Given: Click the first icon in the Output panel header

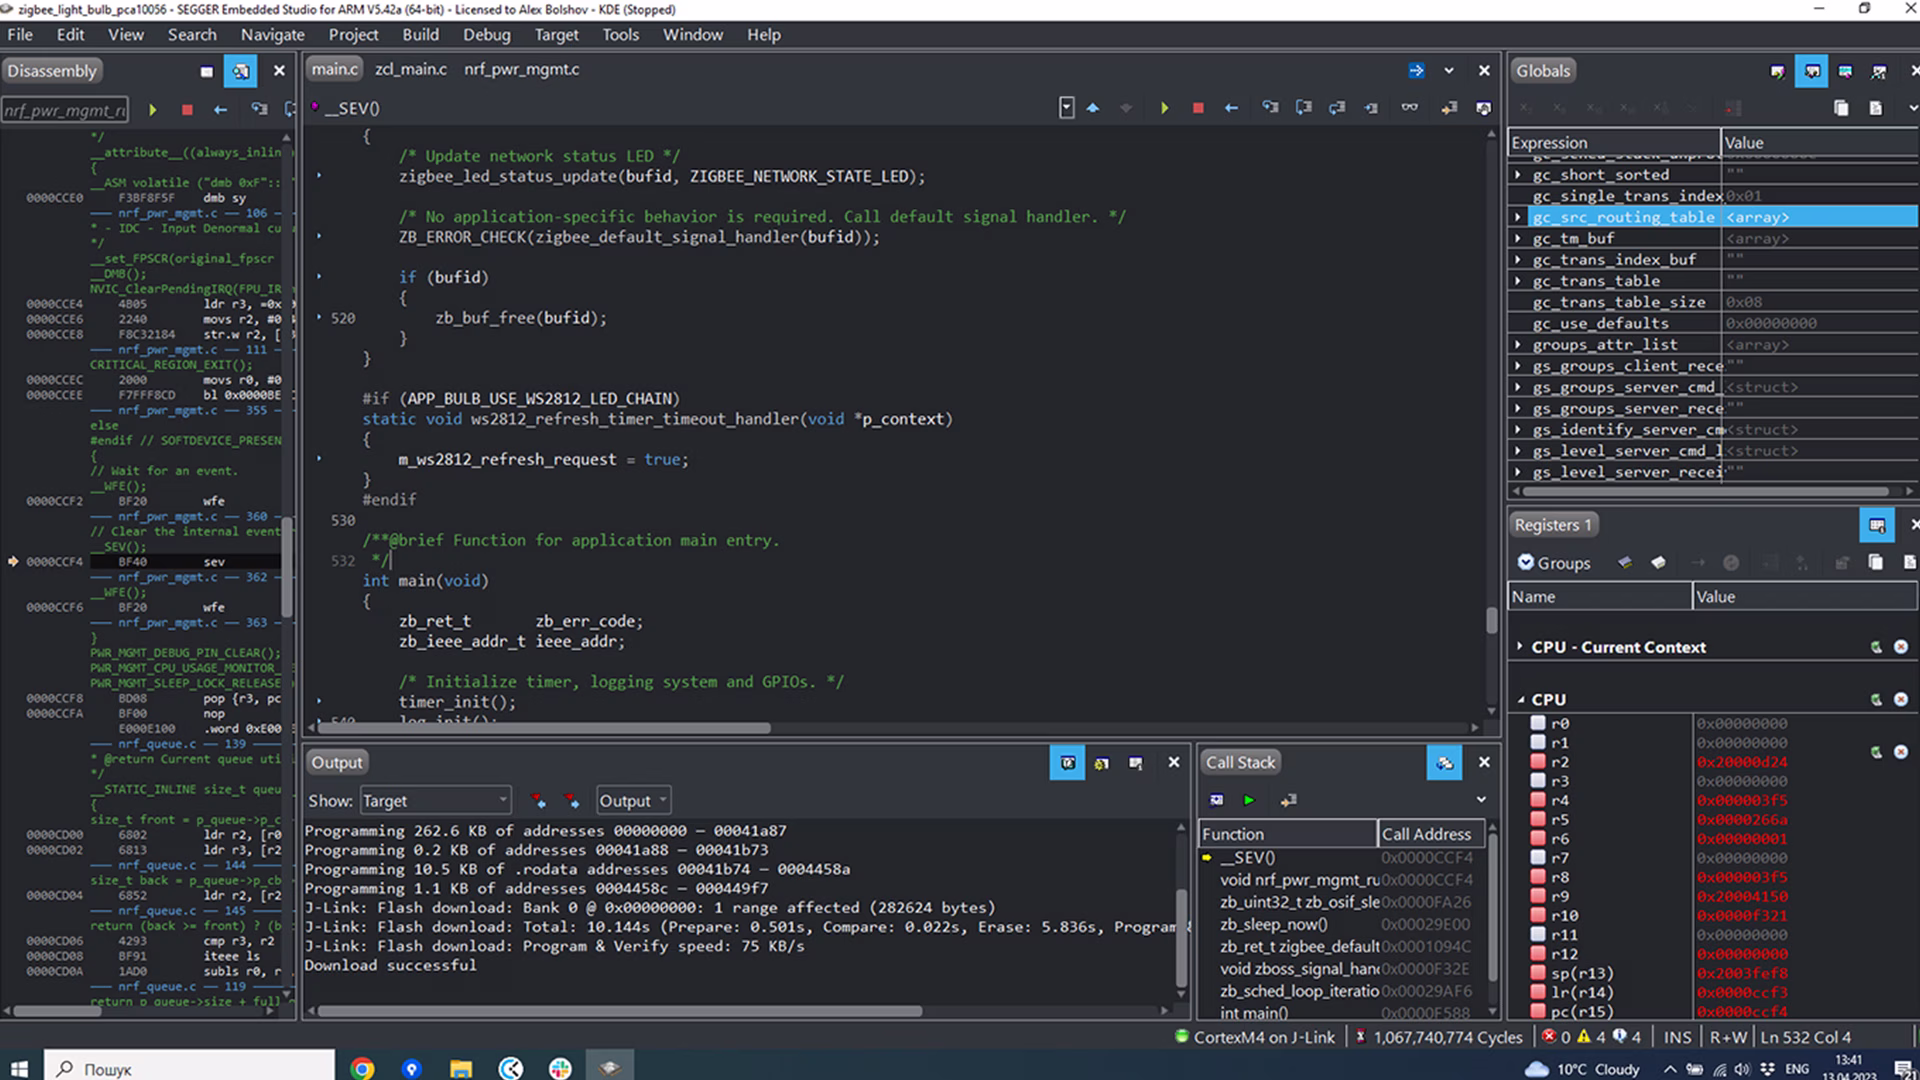Looking at the screenshot, I should pos(1067,763).
